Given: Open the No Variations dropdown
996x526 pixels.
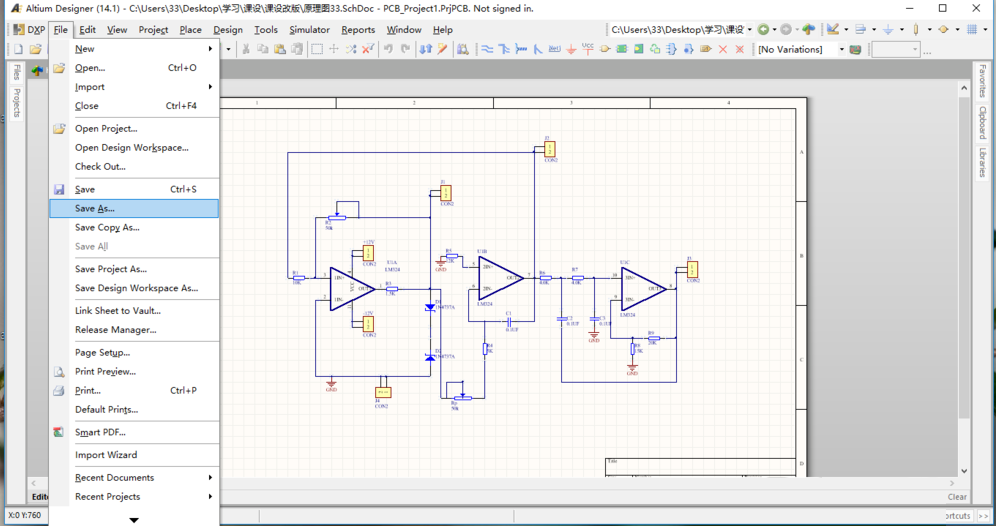Looking at the screenshot, I should tap(841, 49).
